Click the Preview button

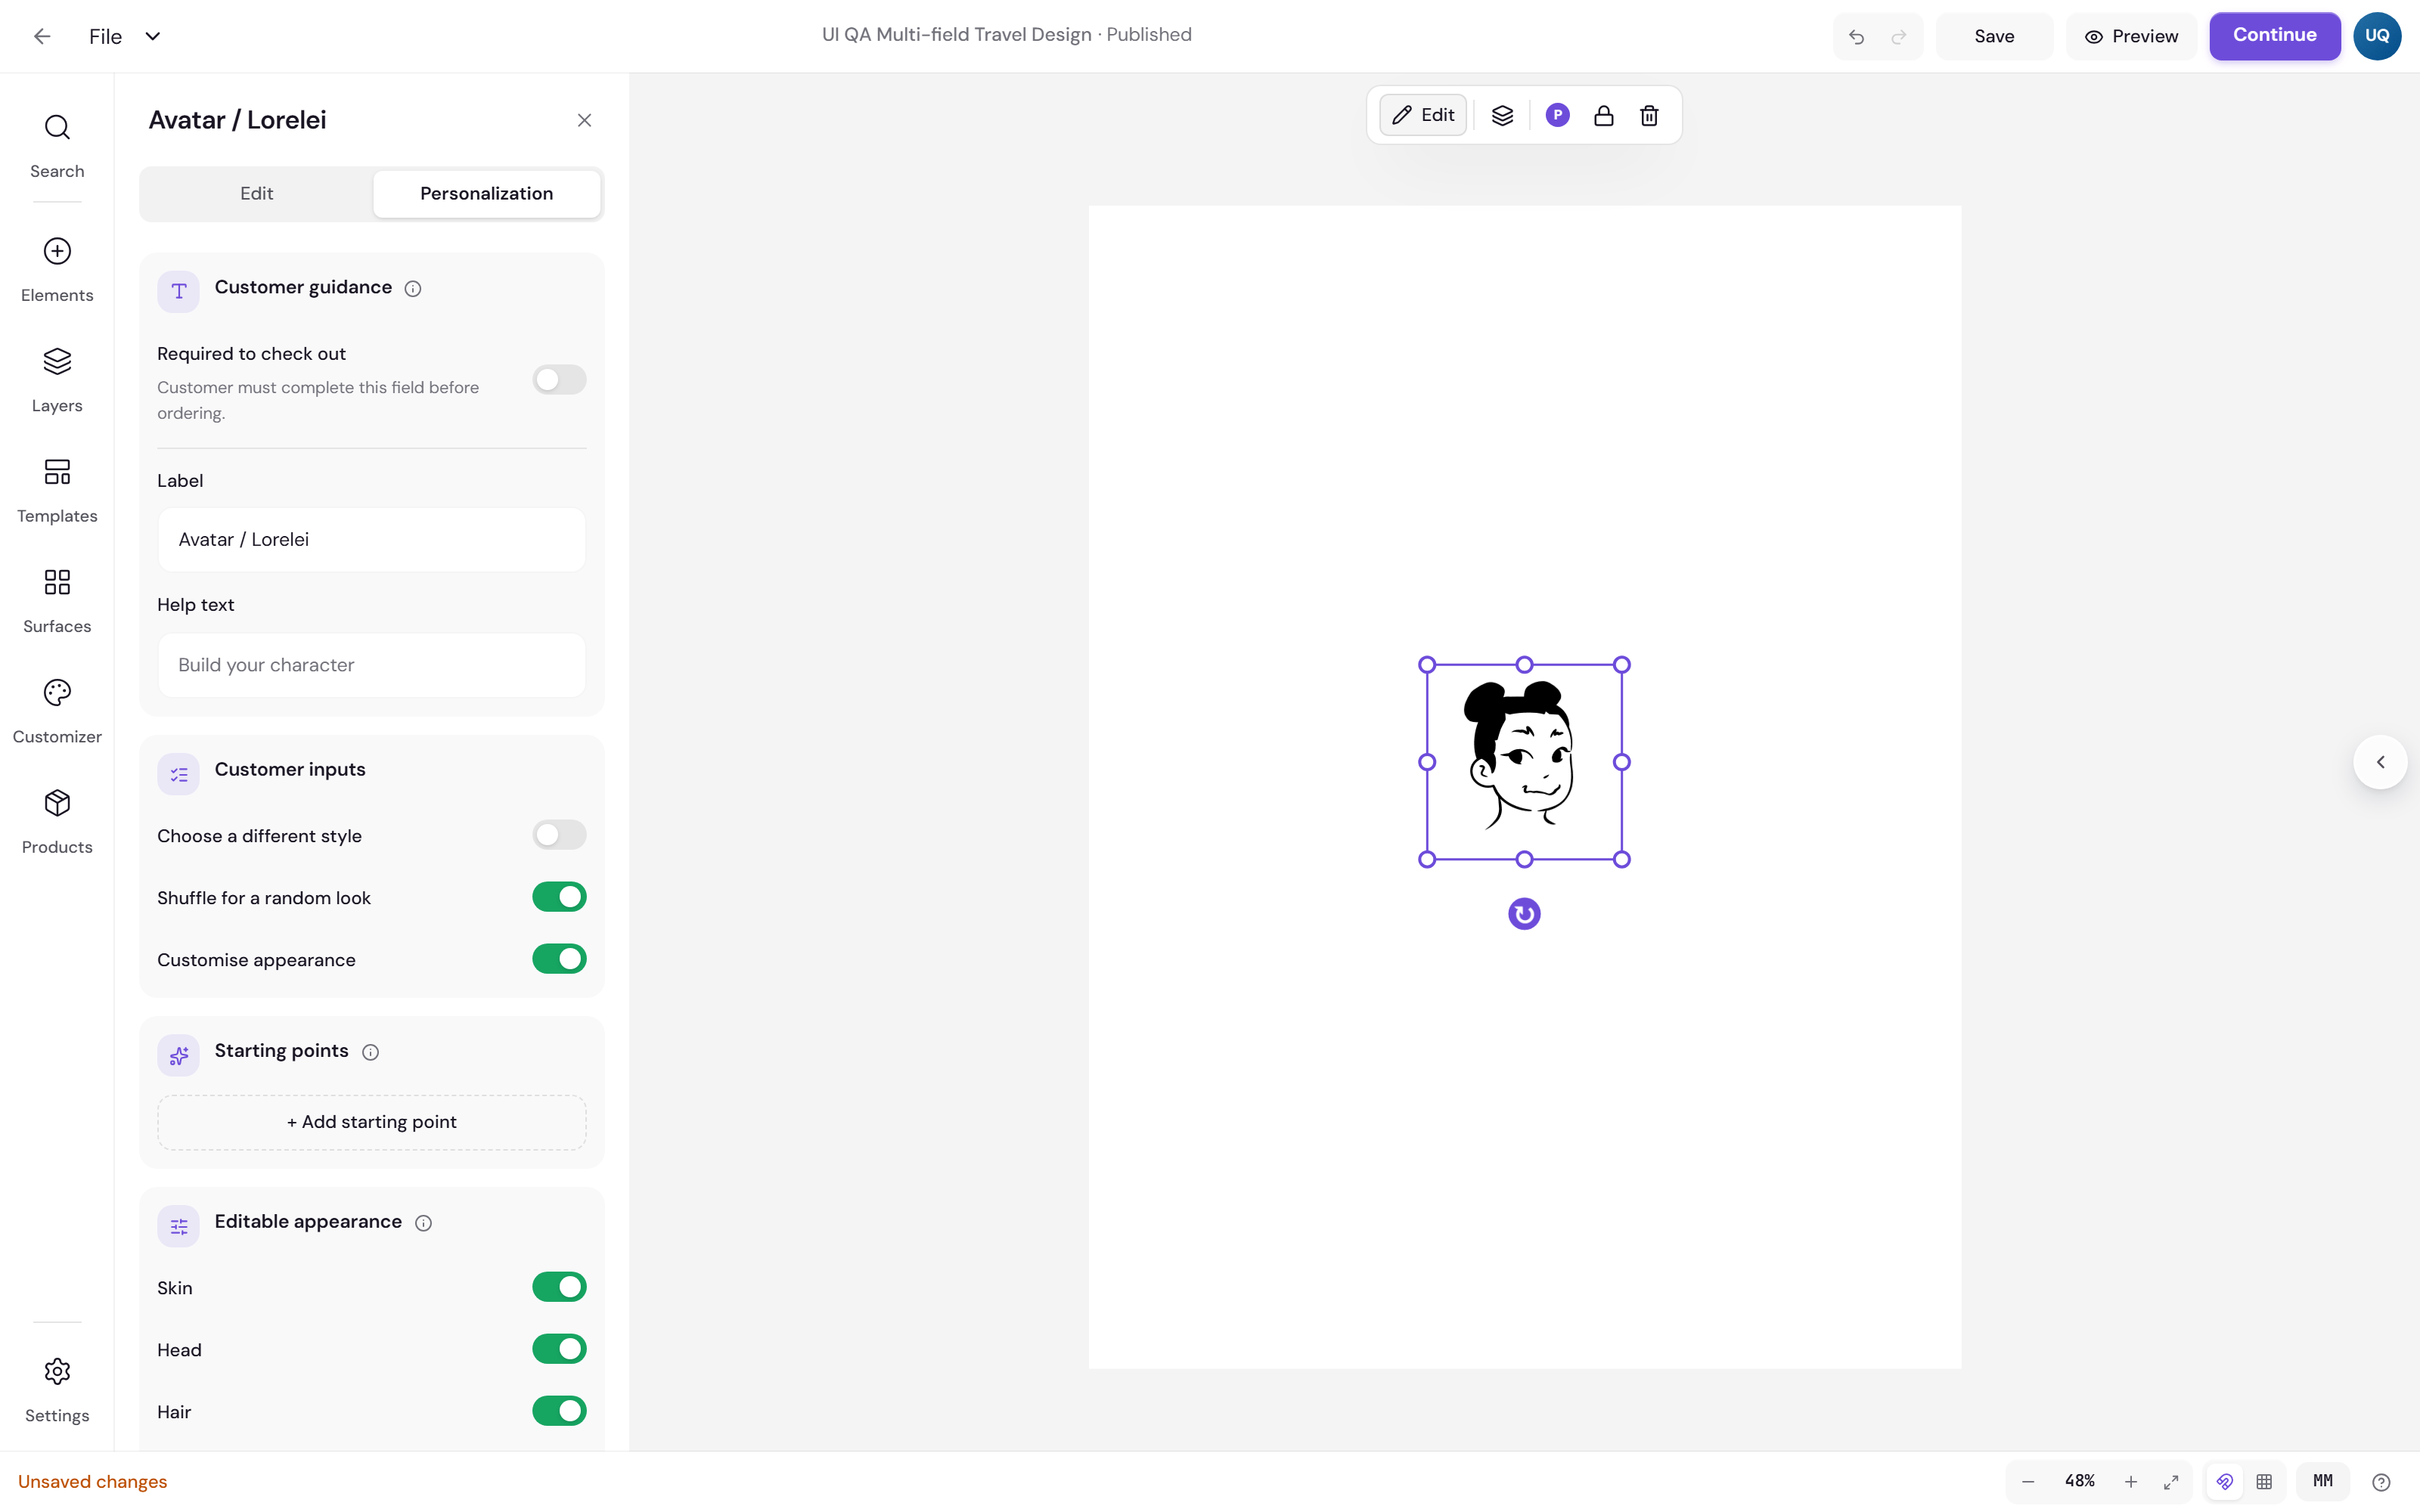(2131, 36)
